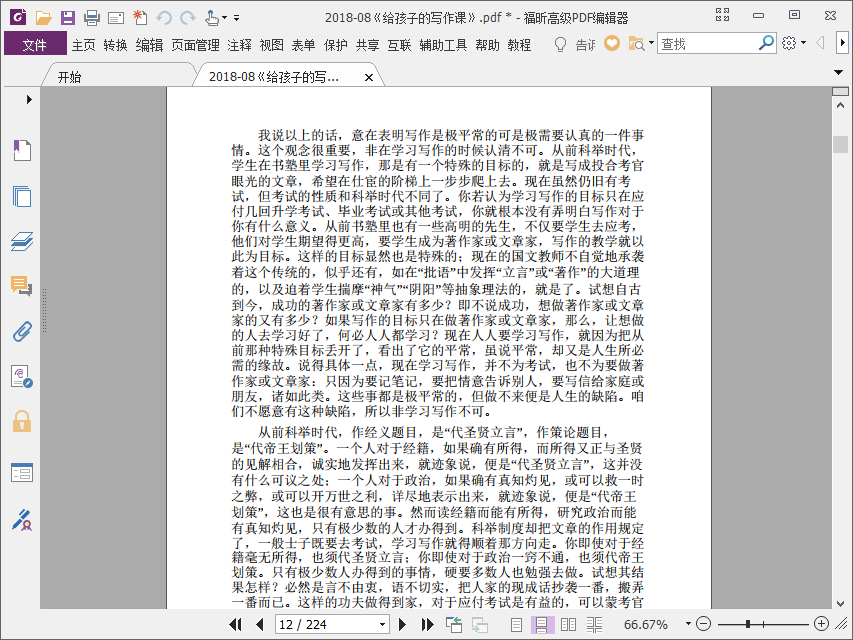Viewport: 853px width, 640px height.
Task: Click the orange heart icon
Action: [x=612, y=44]
